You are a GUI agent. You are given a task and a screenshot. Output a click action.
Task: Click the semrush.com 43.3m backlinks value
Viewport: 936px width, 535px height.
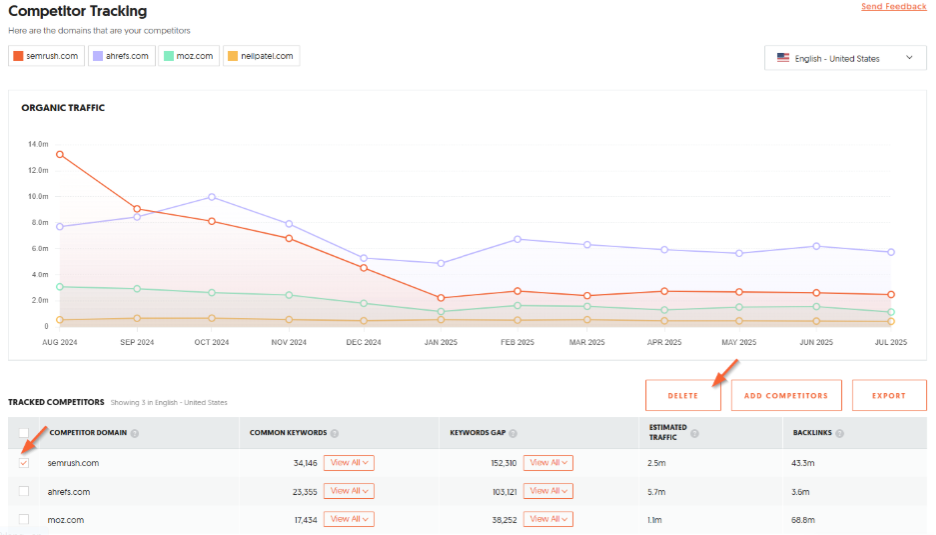tap(803, 463)
